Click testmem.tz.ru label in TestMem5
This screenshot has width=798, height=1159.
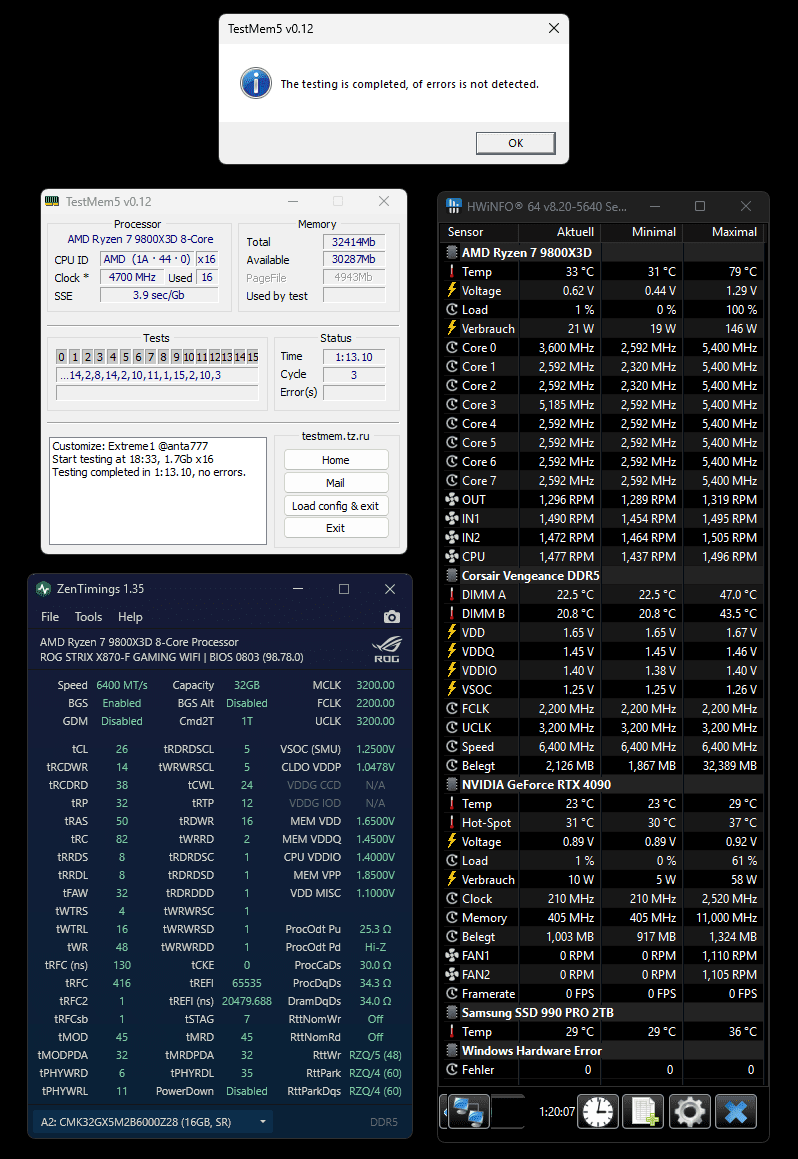(335, 436)
